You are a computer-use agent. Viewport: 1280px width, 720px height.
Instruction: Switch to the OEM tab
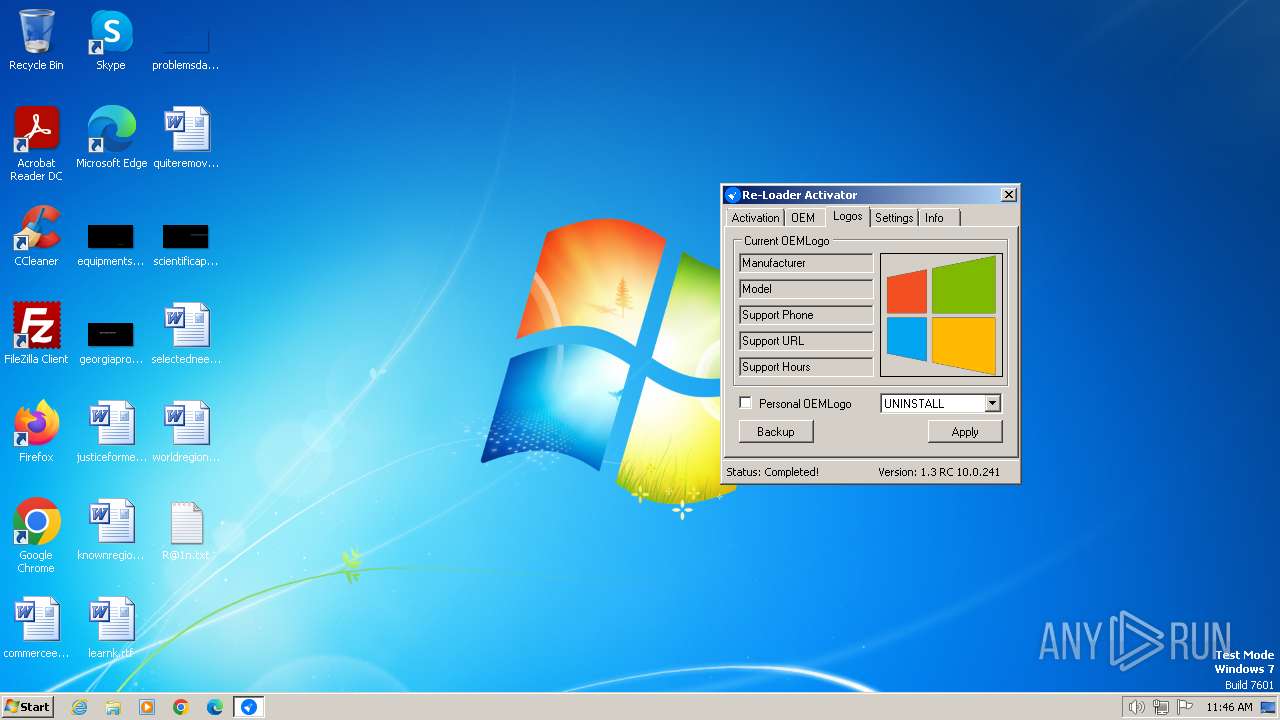click(803, 218)
